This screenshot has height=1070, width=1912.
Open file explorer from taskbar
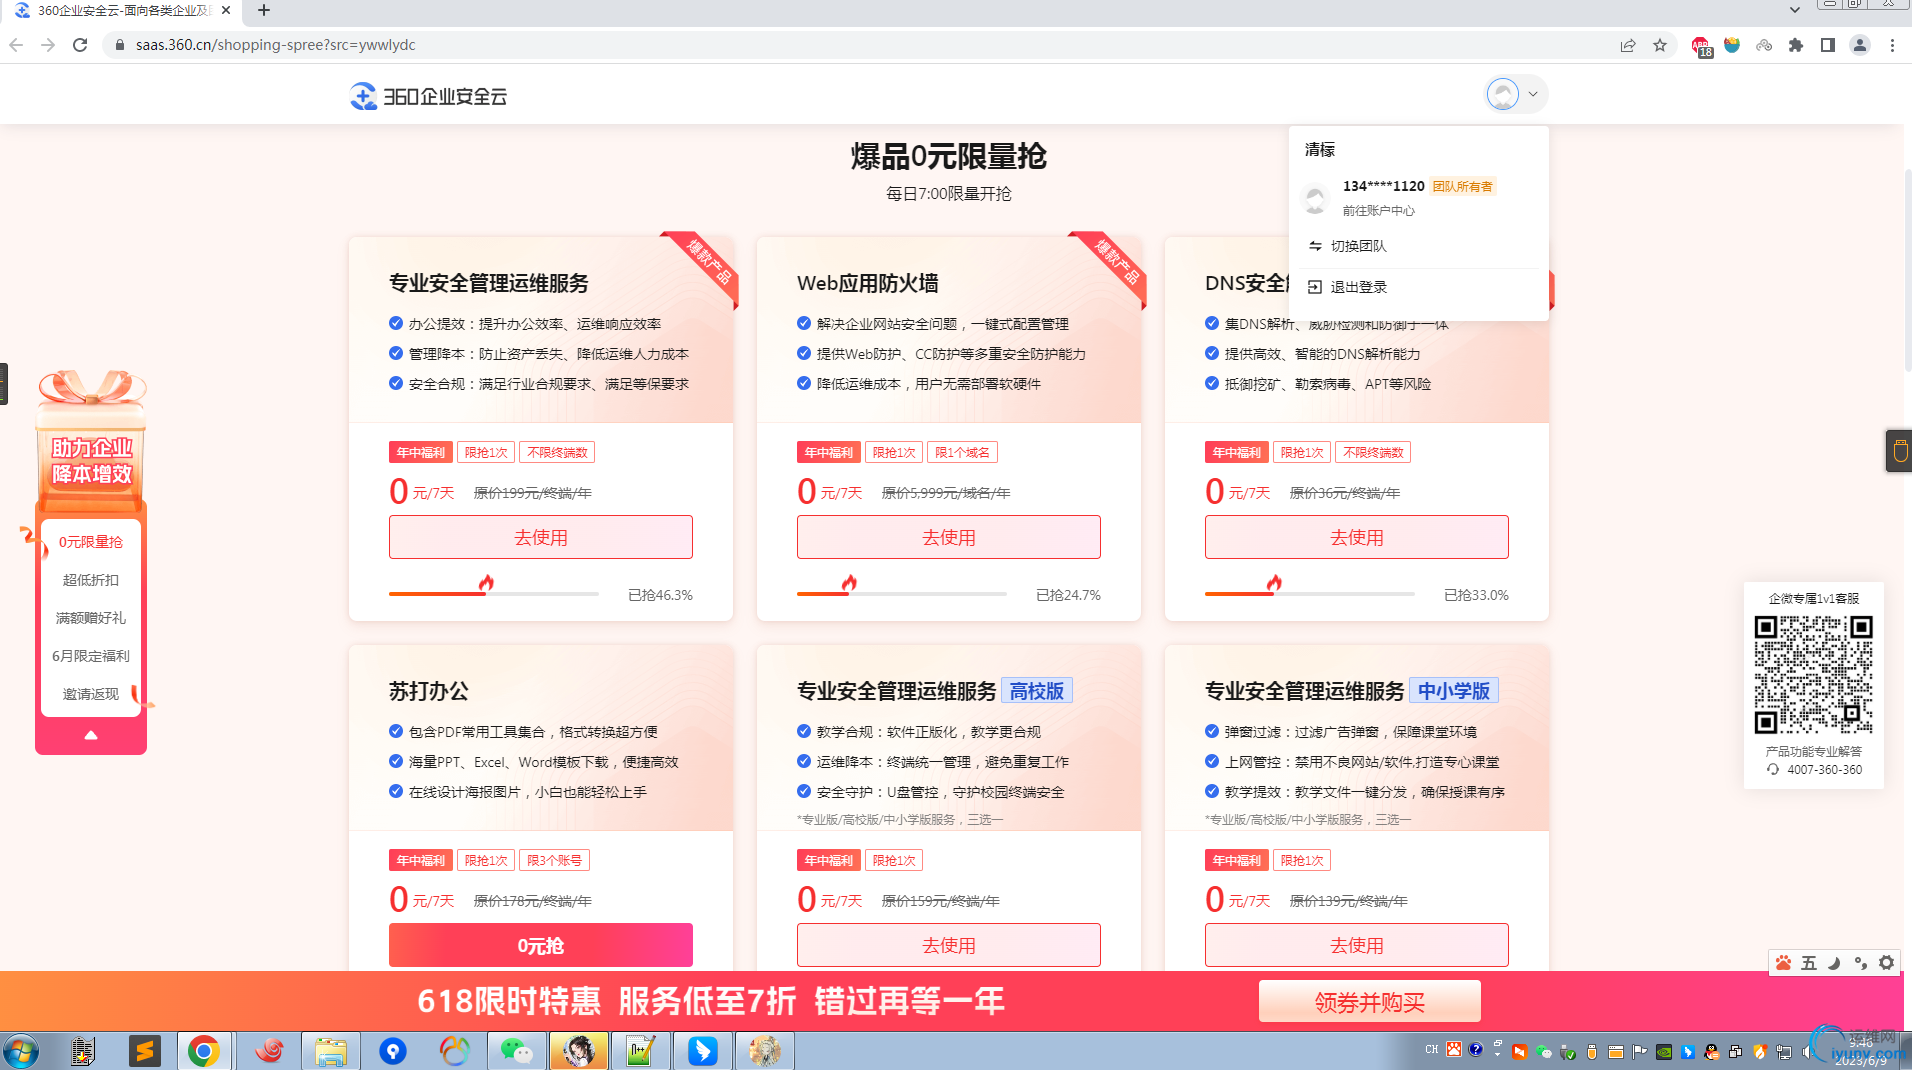click(331, 1052)
